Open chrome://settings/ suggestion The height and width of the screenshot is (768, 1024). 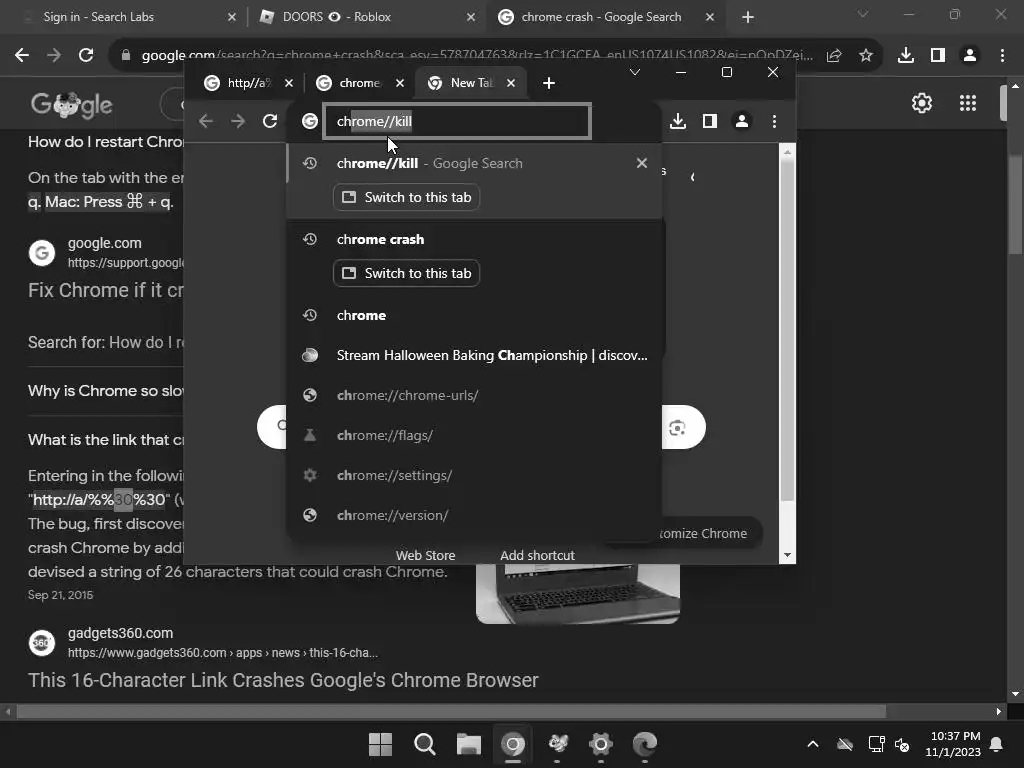(475, 475)
